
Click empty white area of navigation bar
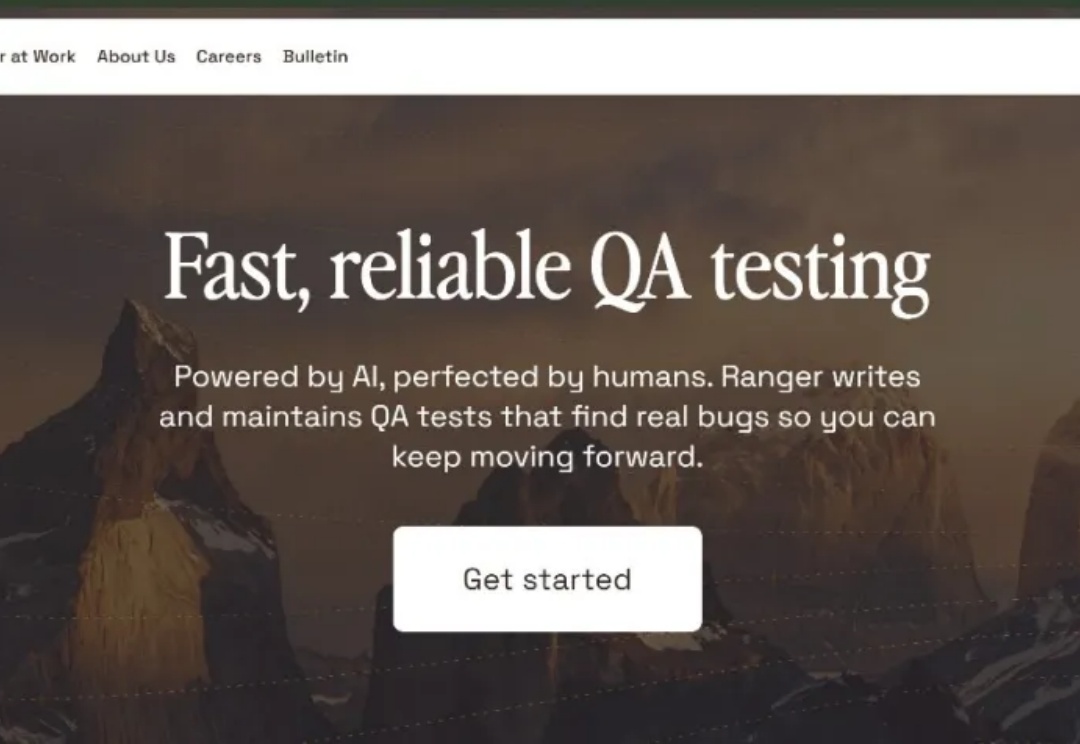[x=700, y=57]
